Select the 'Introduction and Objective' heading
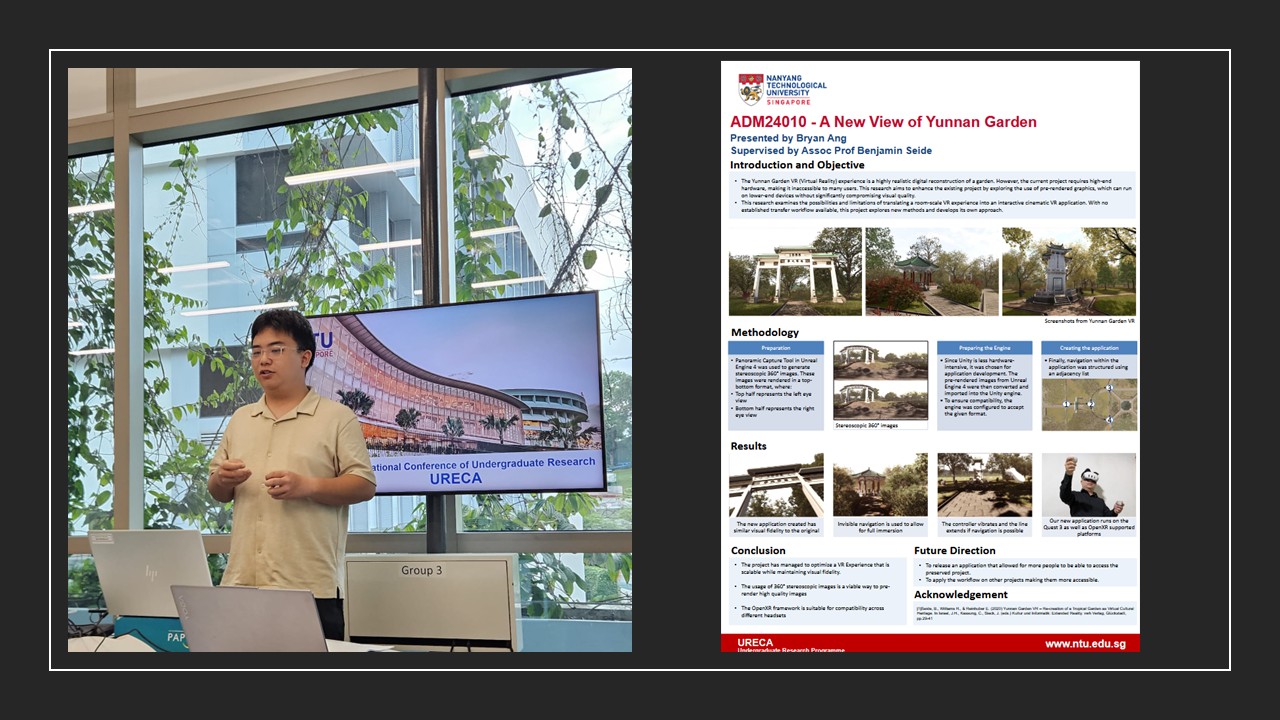 pos(797,165)
